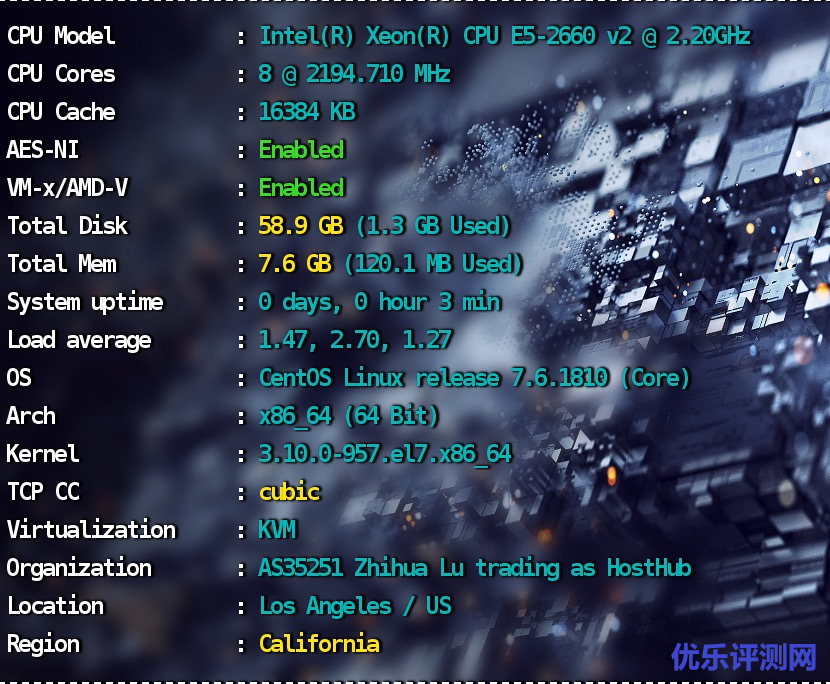This screenshot has width=830, height=684.
Task: Click the CPU Cache 16384 KB value
Action: point(308,112)
